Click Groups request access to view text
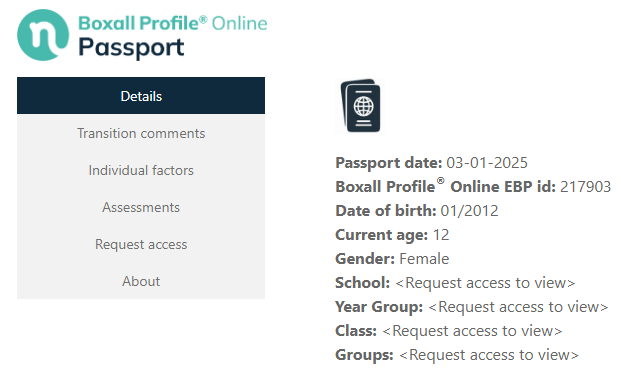This screenshot has width=621, height=372. pos(489,355)
